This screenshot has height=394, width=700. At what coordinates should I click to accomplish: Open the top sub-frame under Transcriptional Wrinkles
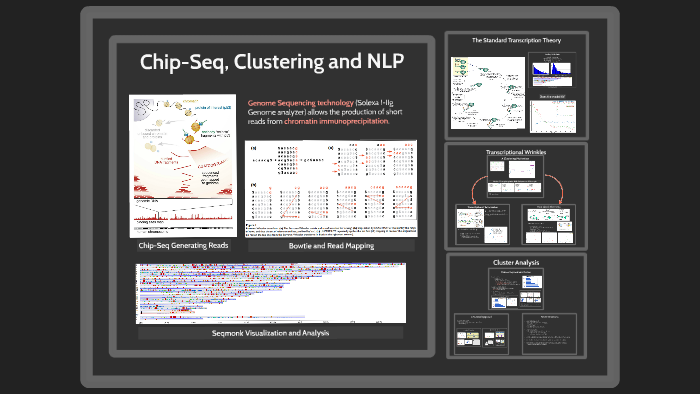tap(516, 177)
